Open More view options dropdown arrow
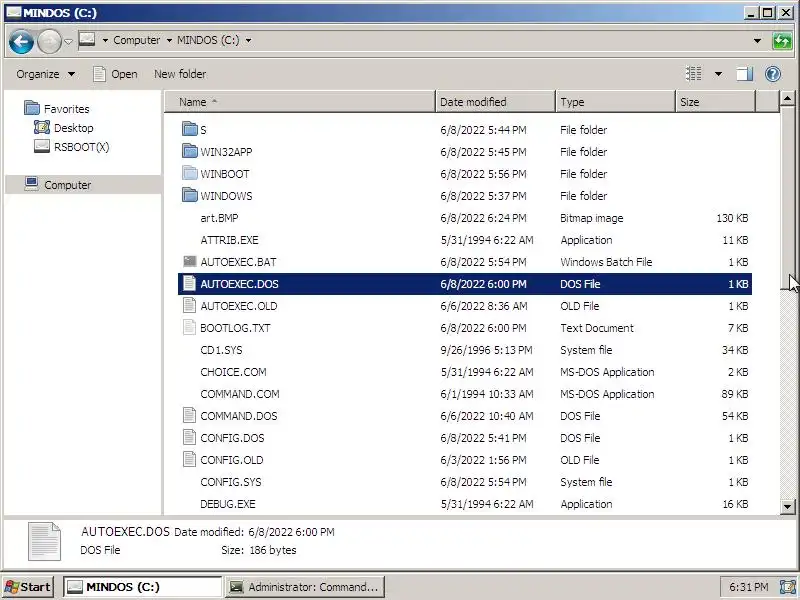Image resolution: width=800 pixels, height=600 pixels. click(718, 74)
